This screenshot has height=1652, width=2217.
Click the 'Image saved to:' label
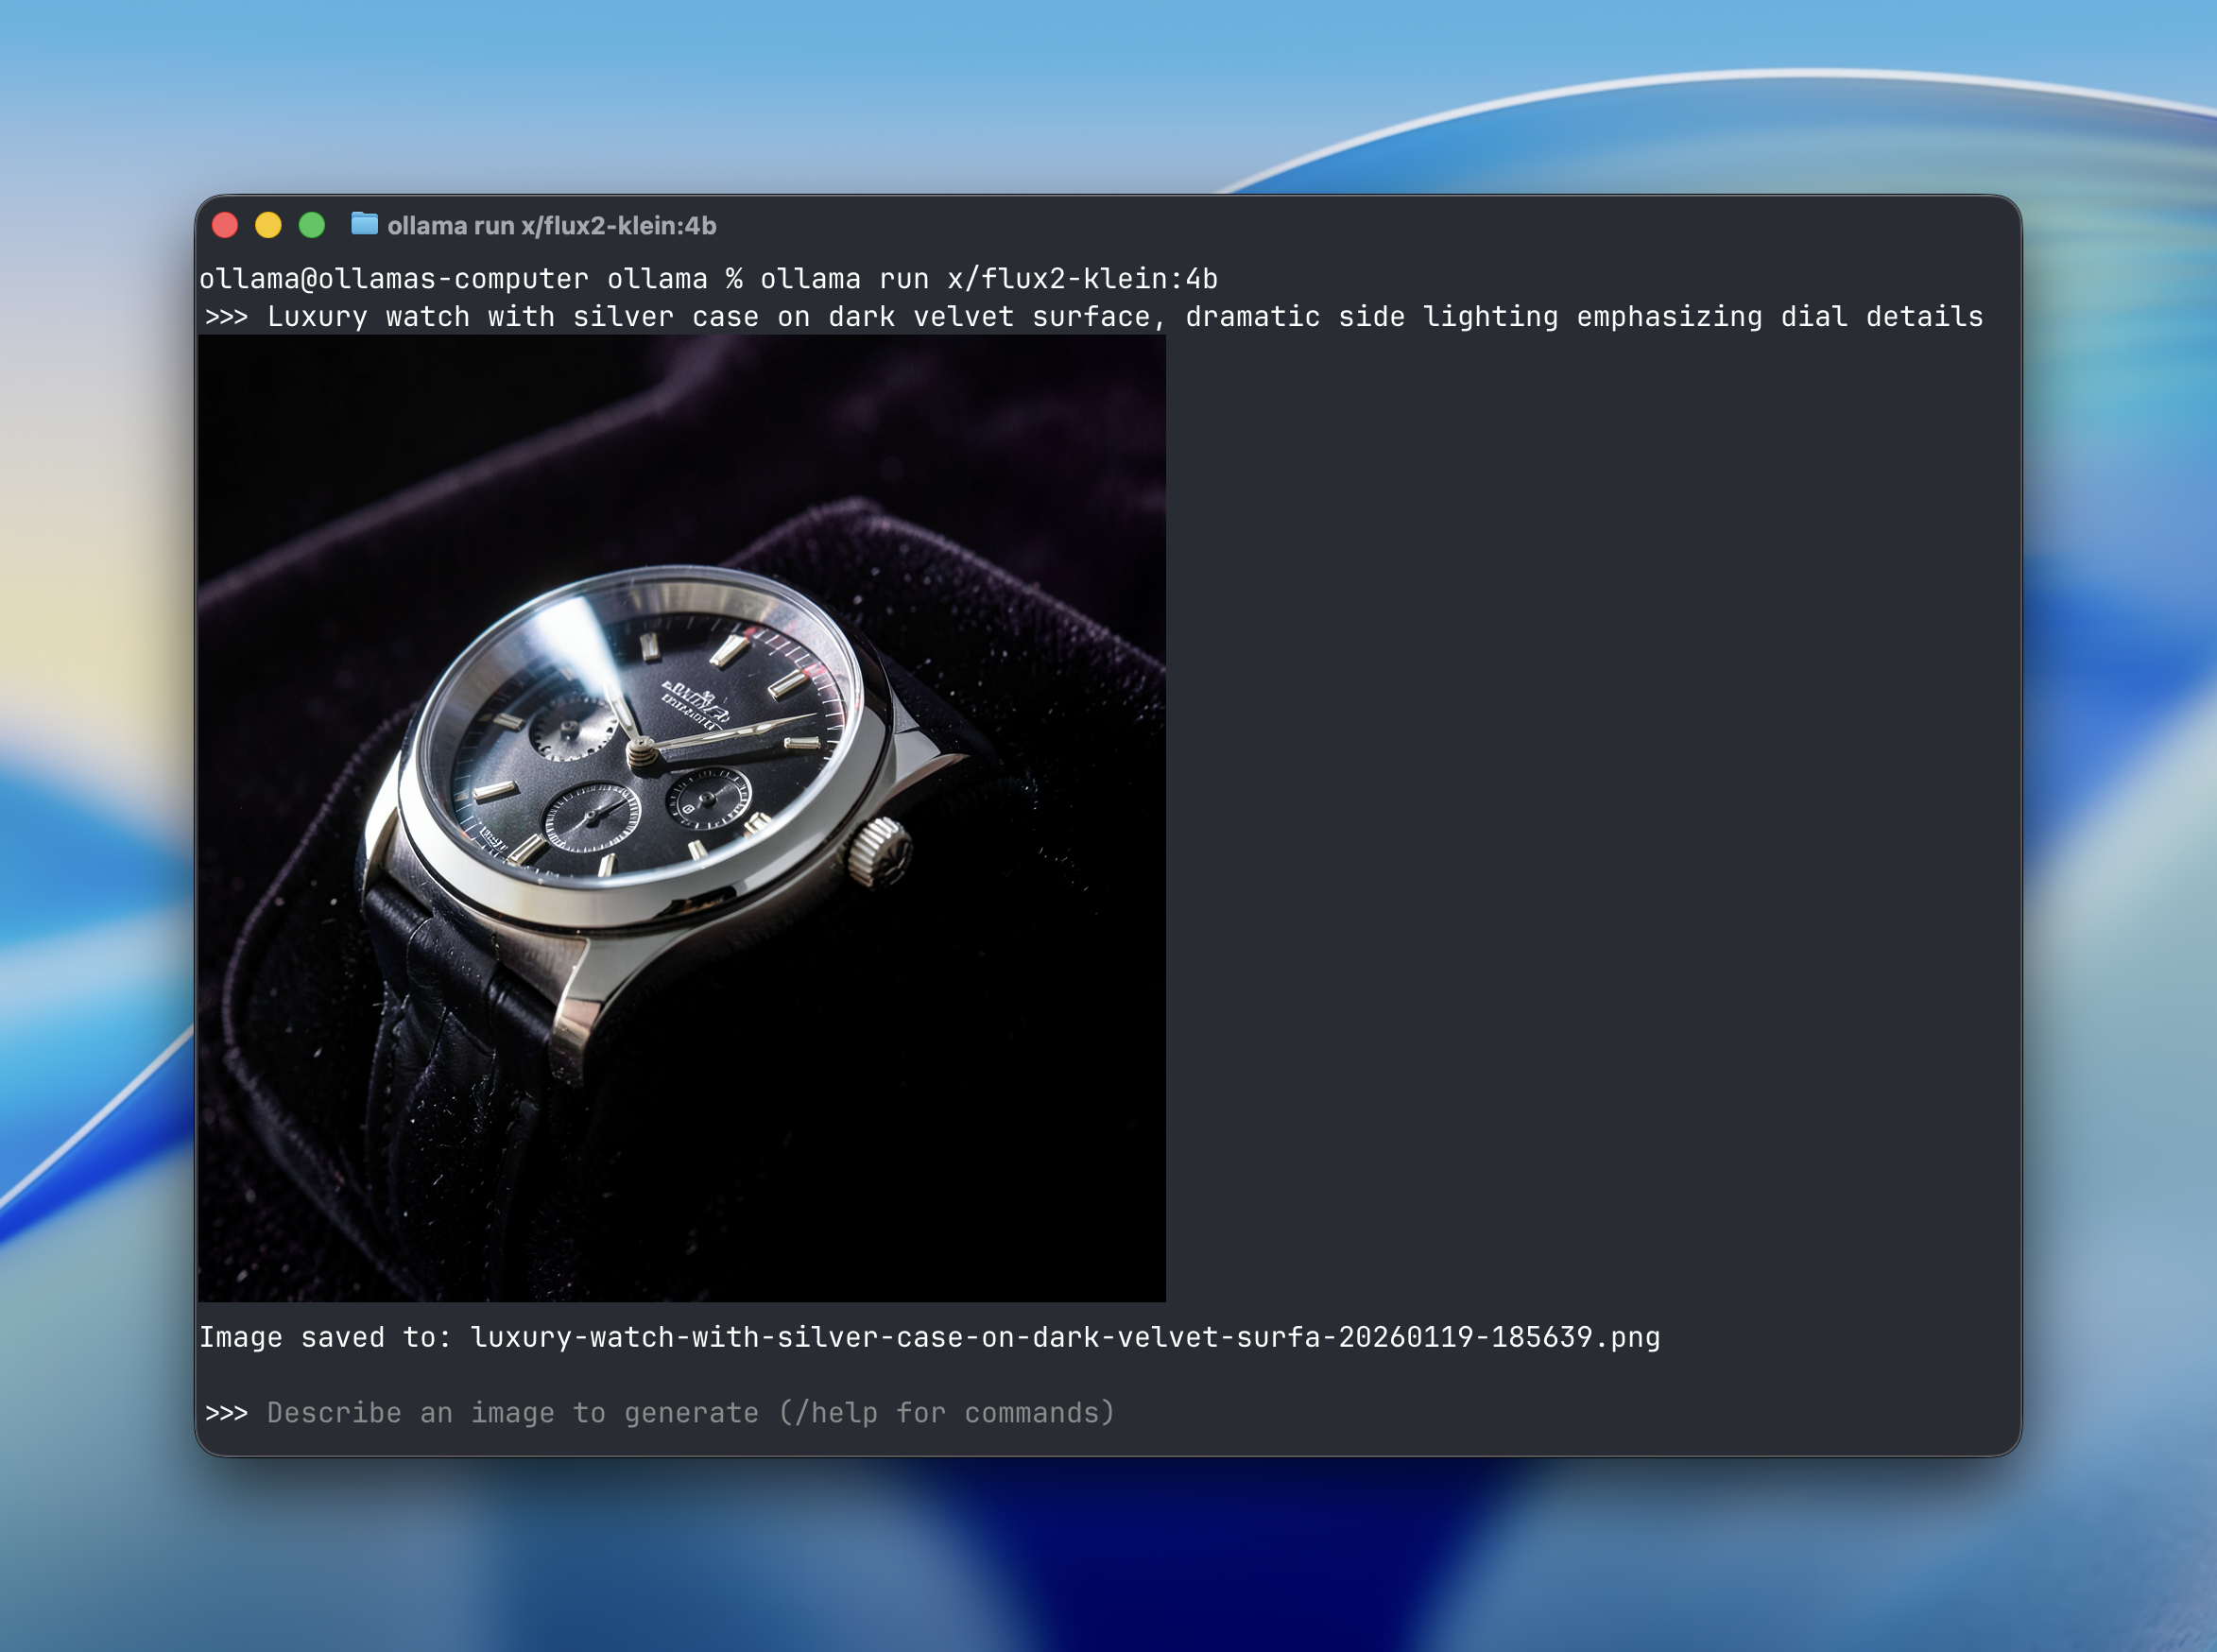325,1337
